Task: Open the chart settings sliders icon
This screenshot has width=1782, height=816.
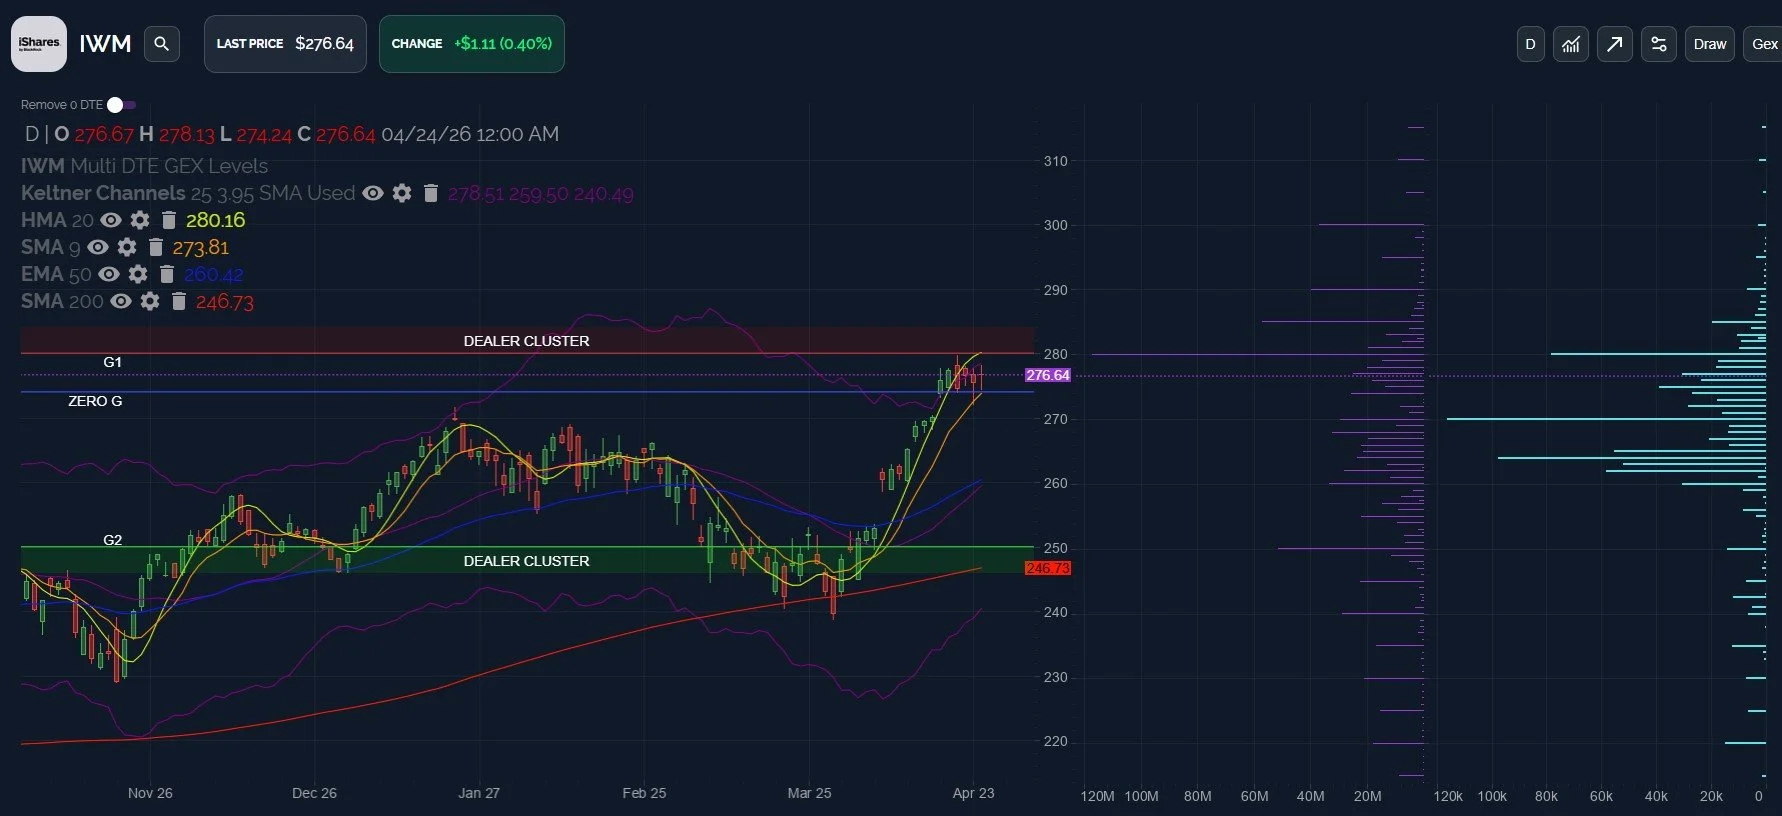Action: tap(1659, 44)
